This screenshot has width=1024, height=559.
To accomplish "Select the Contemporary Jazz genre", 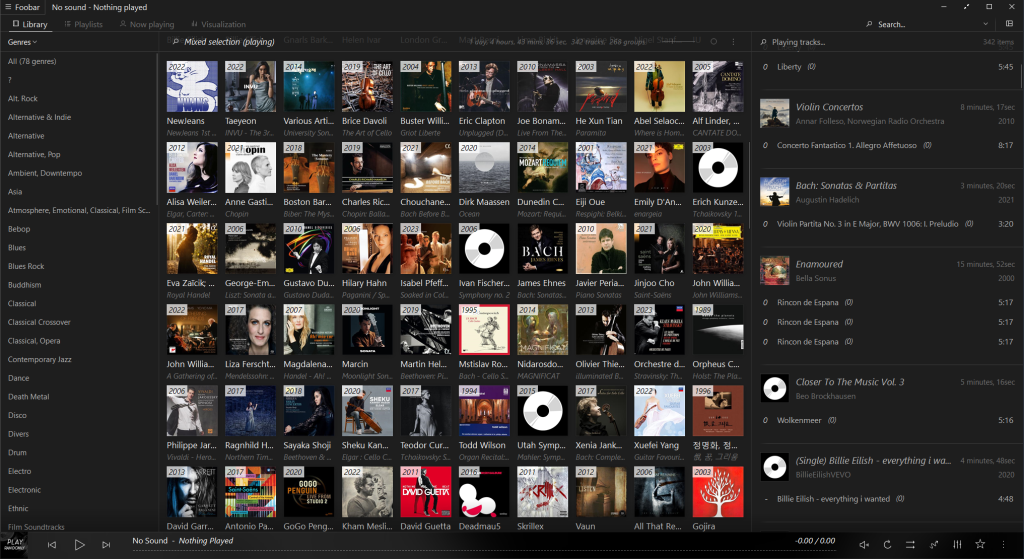I will pyautogui.click(x=42, y=359).
